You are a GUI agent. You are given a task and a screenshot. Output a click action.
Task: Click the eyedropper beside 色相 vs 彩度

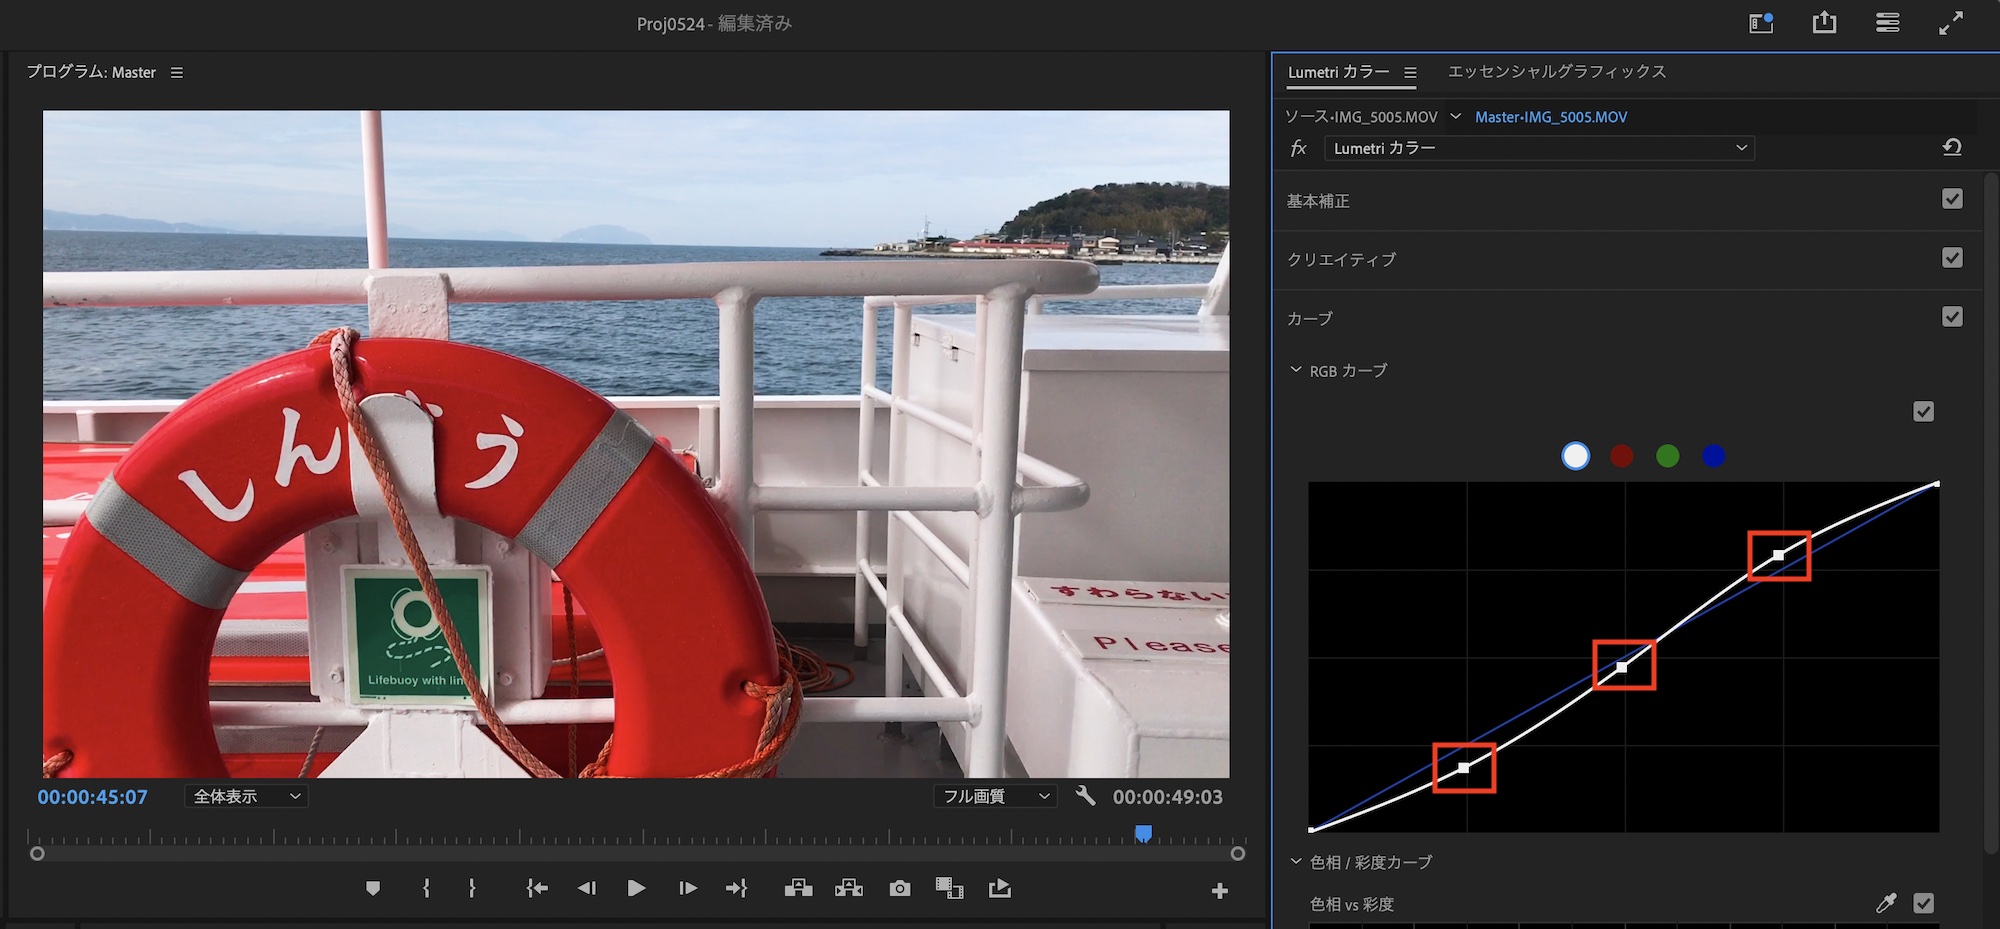1885,904
